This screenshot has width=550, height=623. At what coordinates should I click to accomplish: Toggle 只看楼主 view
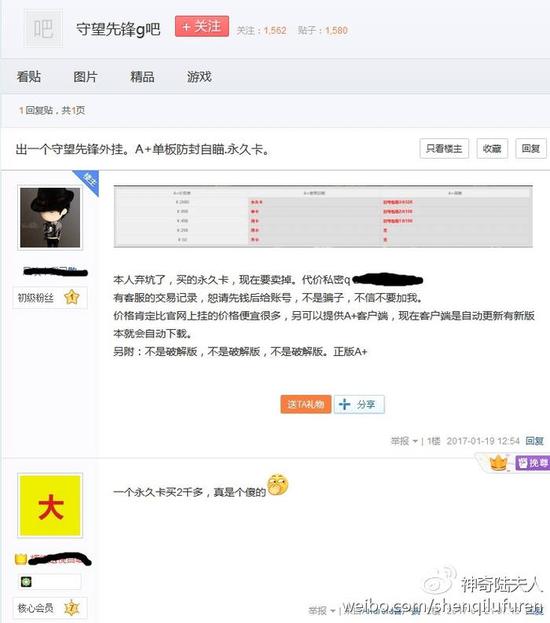pos(444,149)
